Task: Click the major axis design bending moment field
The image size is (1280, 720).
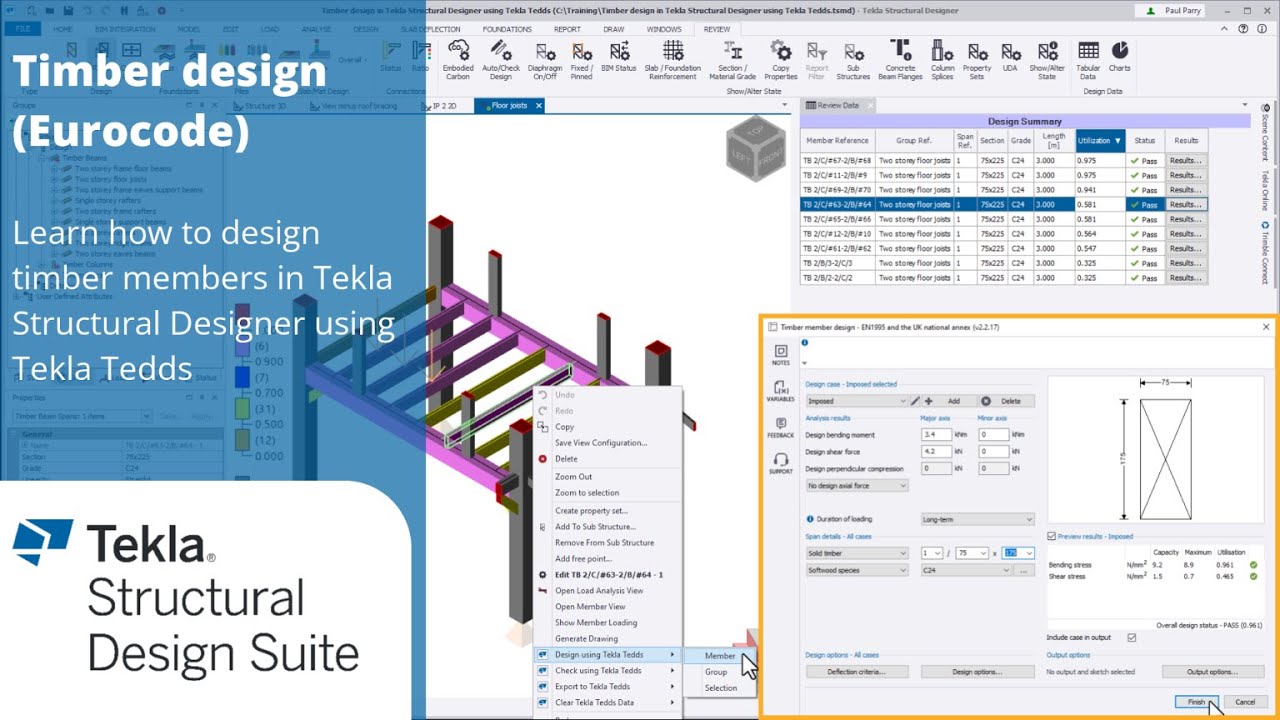Action: (936, 435)
